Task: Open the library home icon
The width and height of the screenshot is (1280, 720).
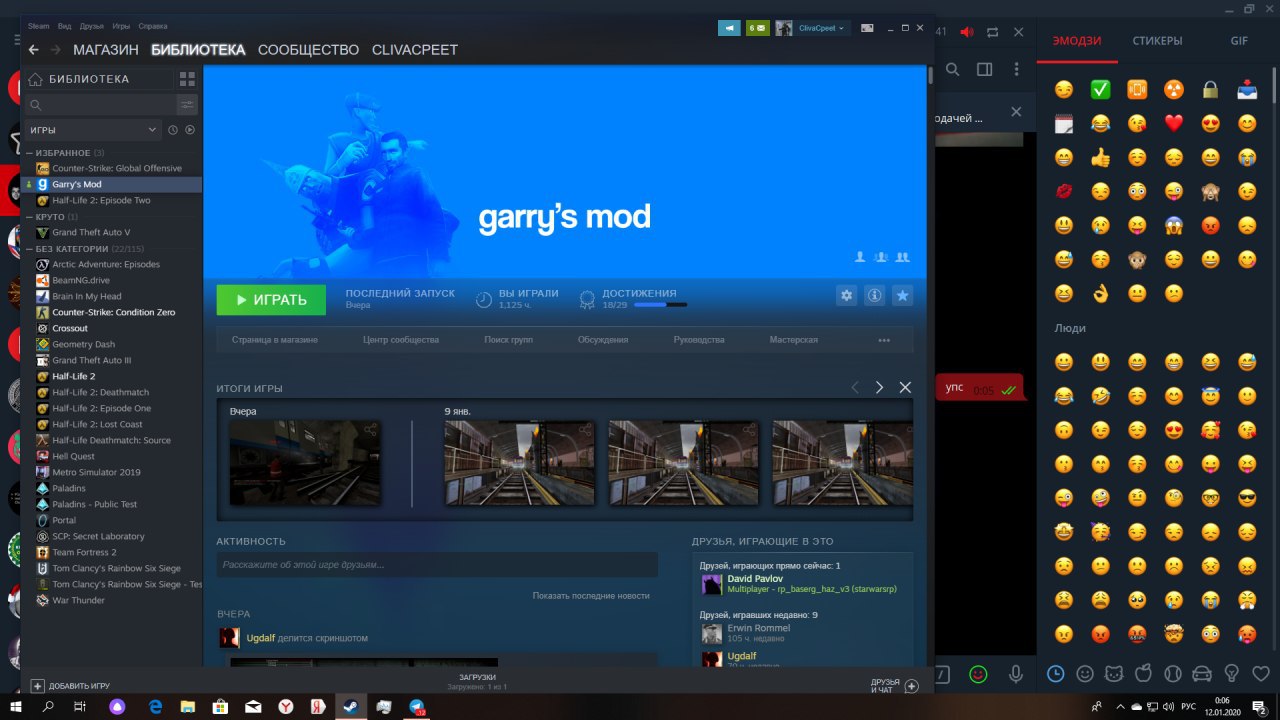Action: coord(36,79)
